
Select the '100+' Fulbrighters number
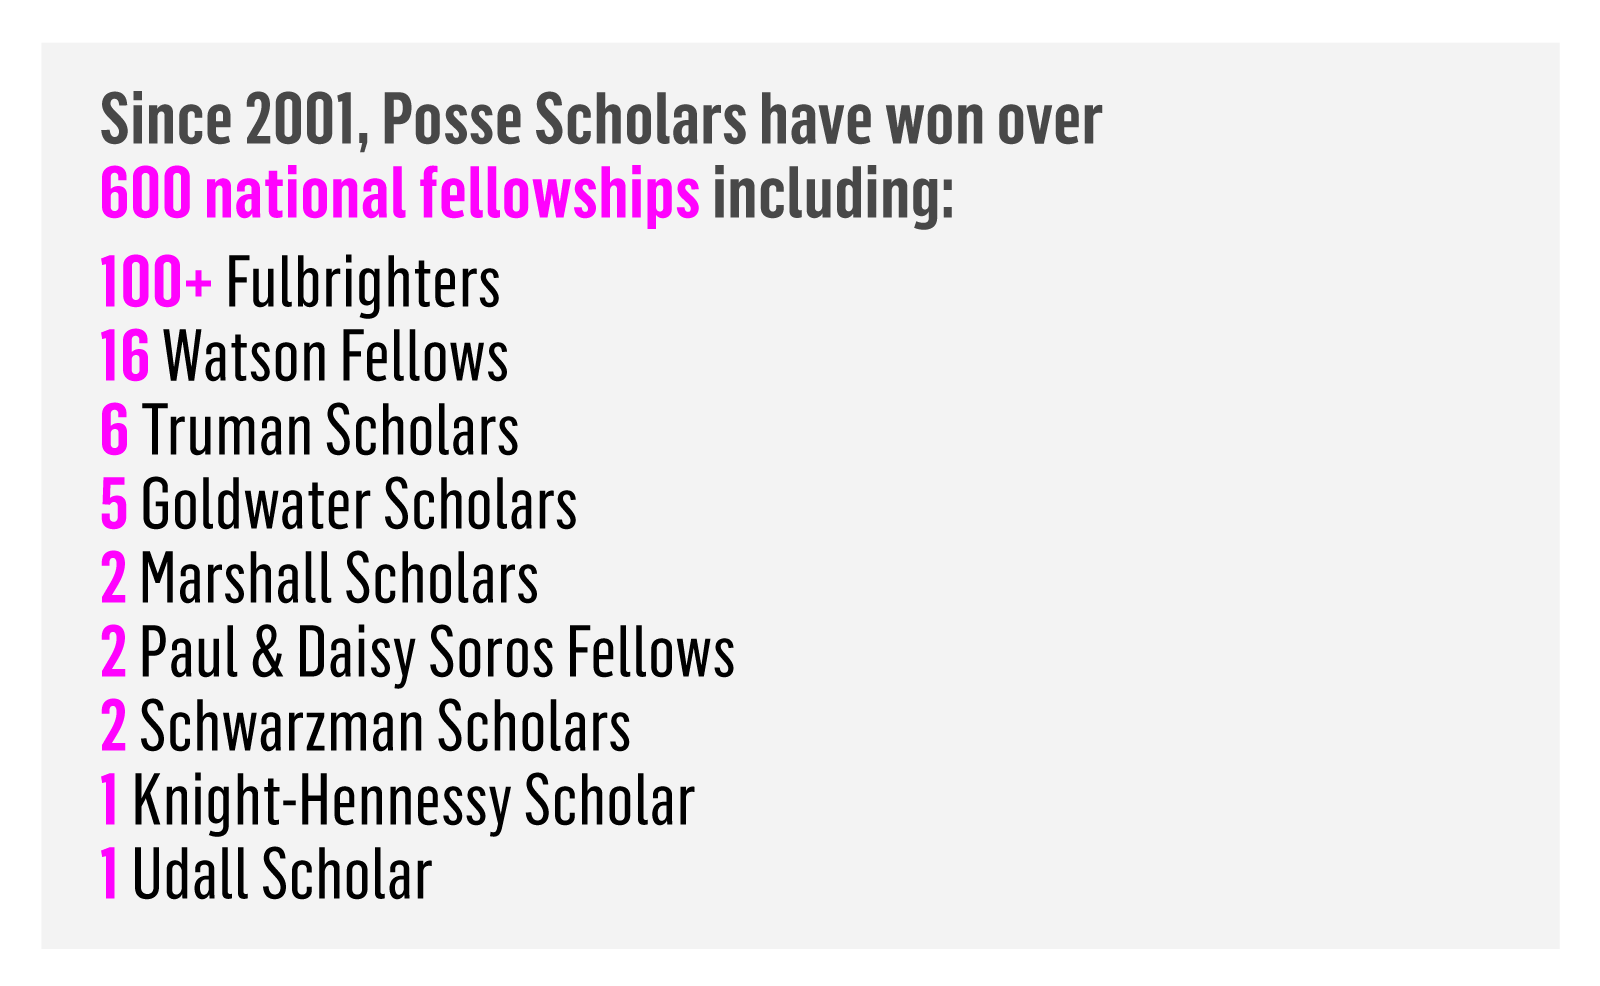(156, 283)
